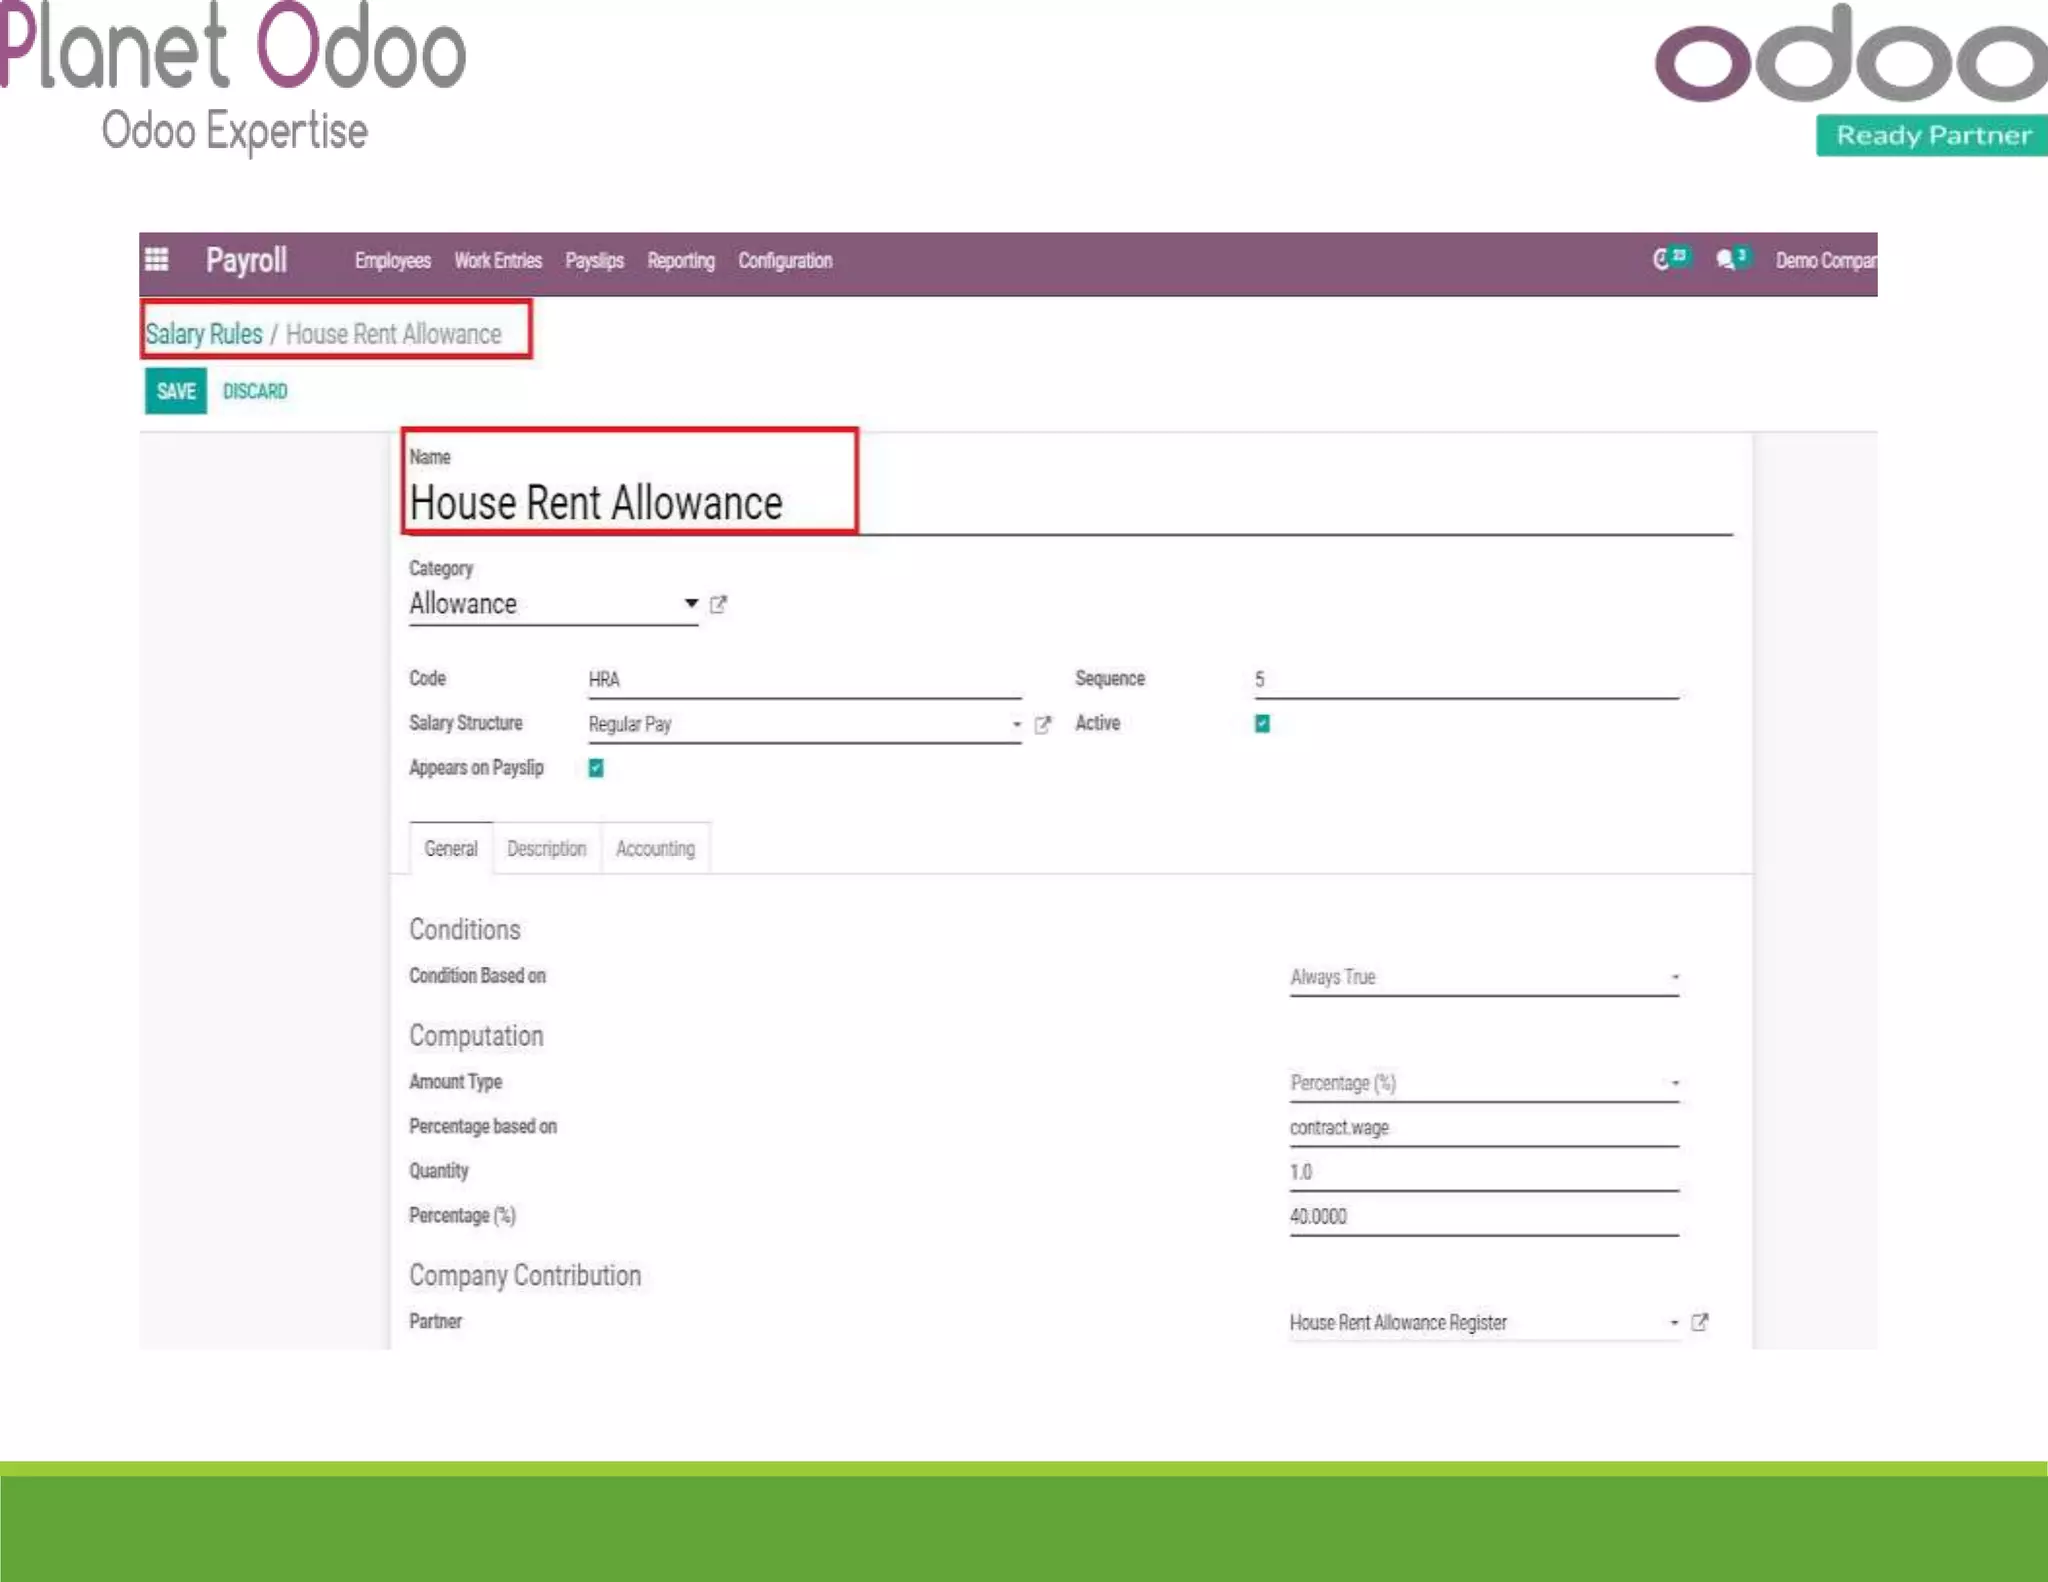Switch to the Accounting tab

pyautogui.click(x=655, y=848)
